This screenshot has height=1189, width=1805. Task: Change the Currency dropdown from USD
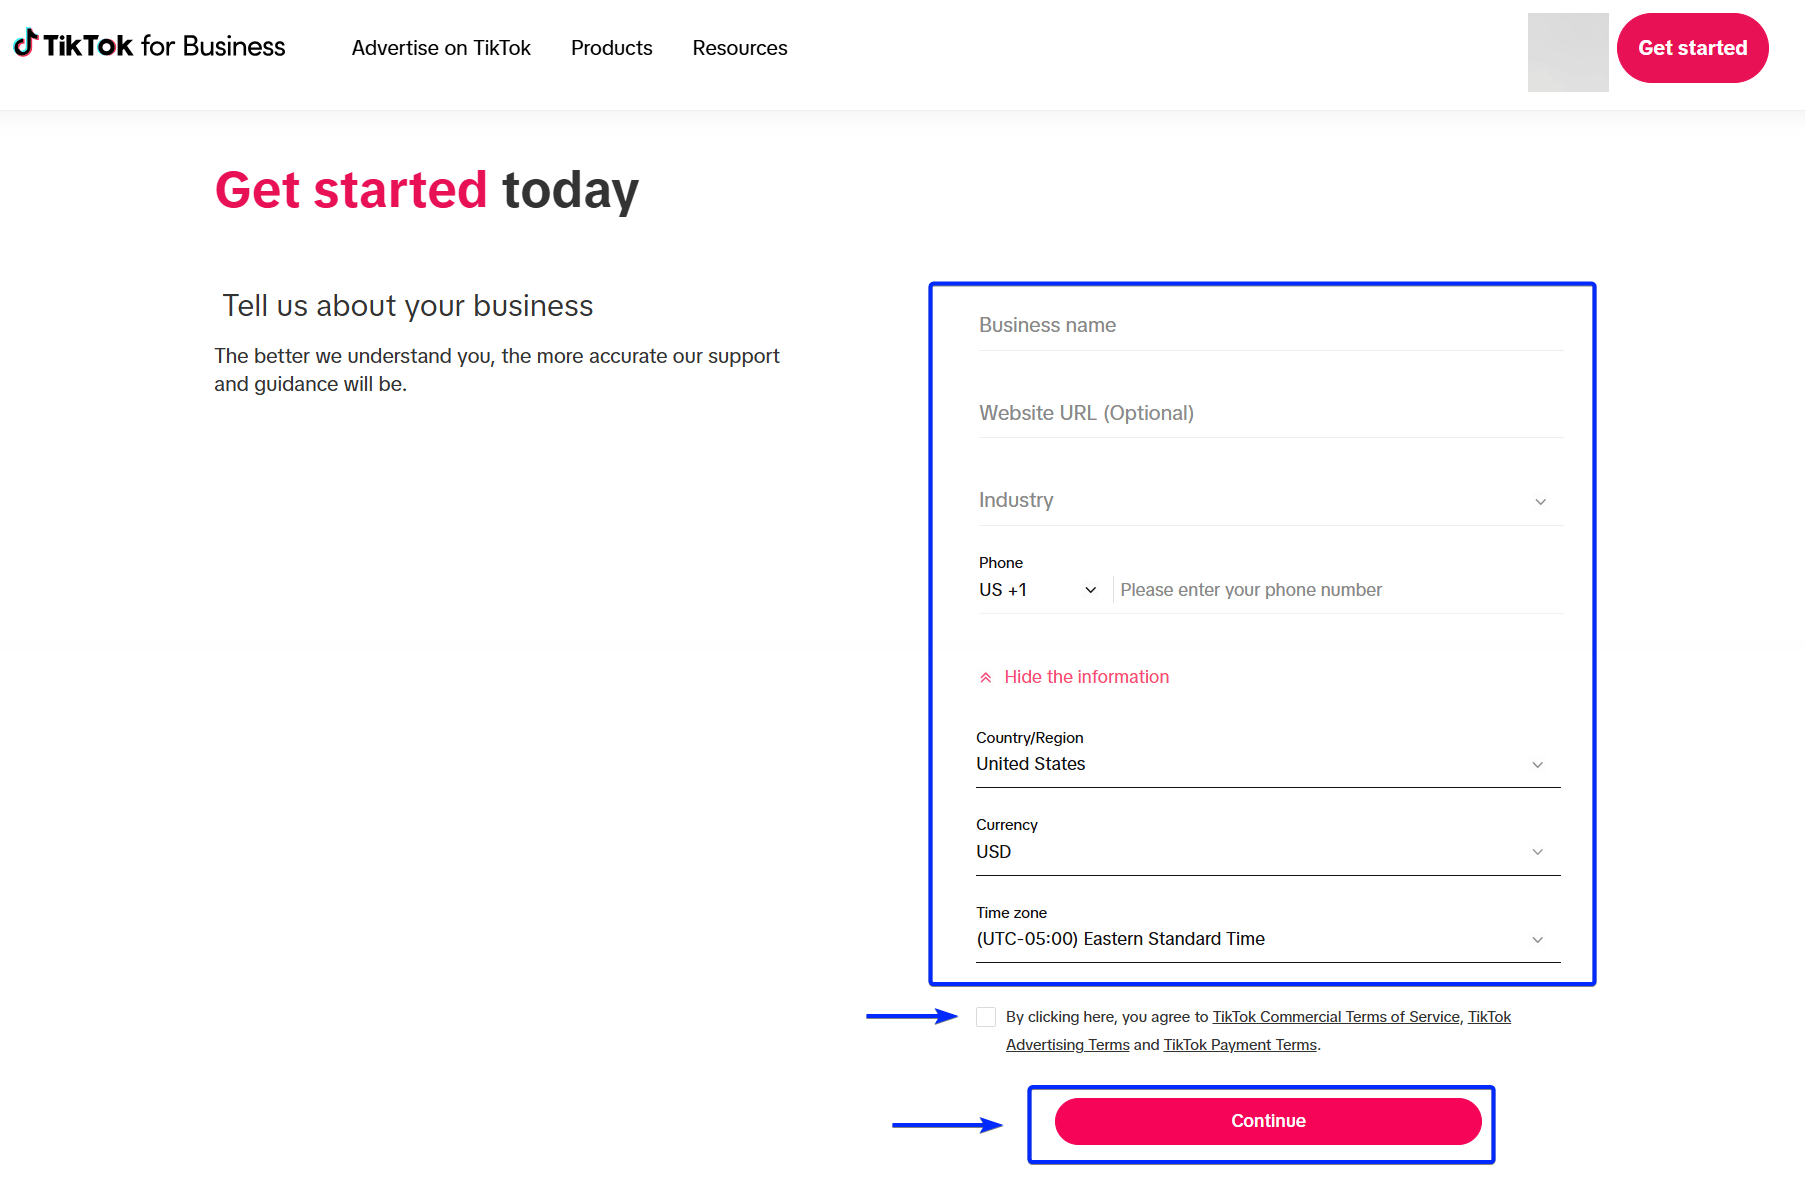pyautogui.click(x=1267, y=852)
